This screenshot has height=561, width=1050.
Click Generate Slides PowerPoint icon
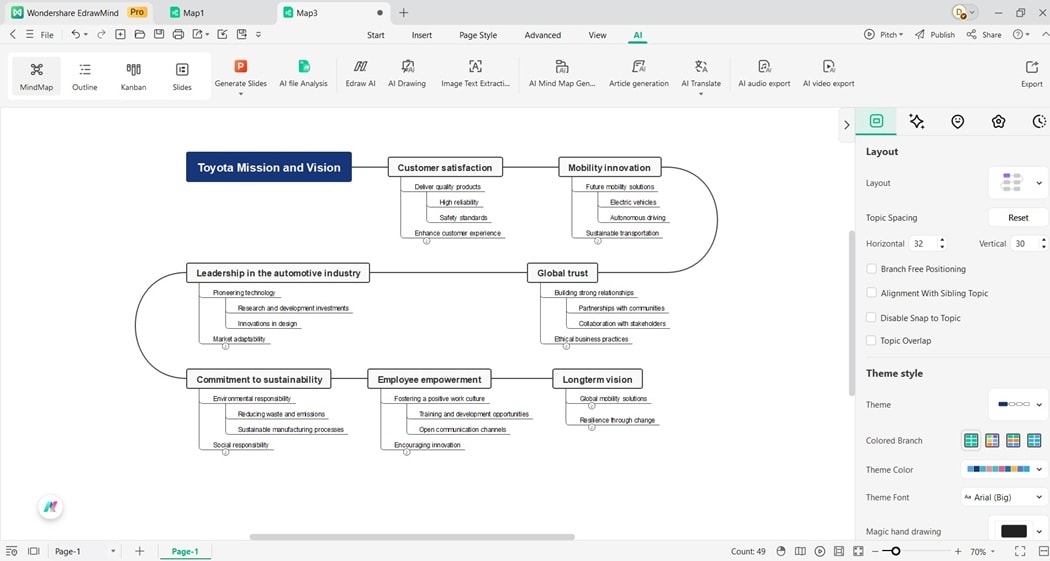click(x=240, y=66)
